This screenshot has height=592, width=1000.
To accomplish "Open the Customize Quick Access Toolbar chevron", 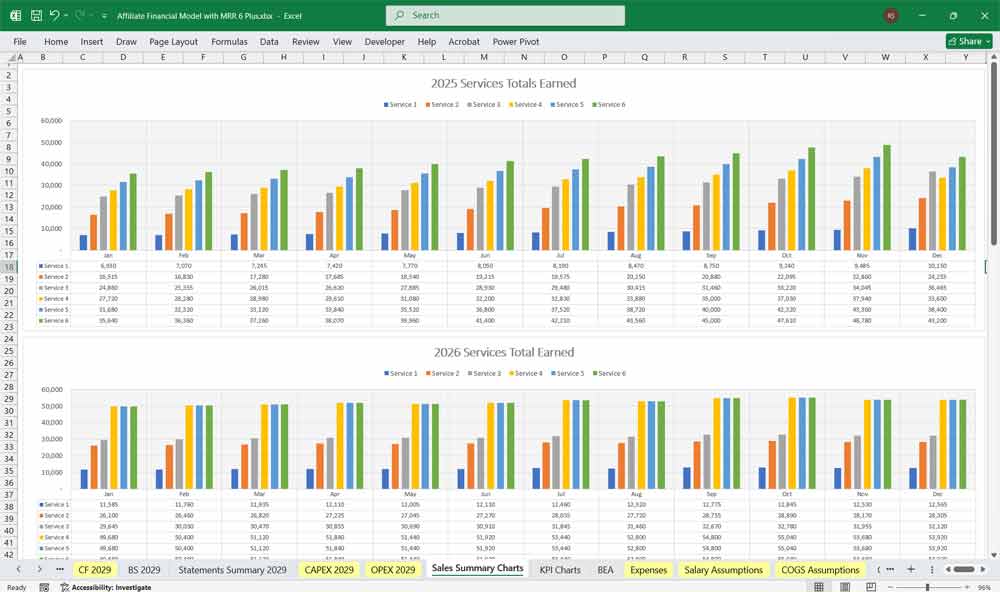I will coord(102,16).
